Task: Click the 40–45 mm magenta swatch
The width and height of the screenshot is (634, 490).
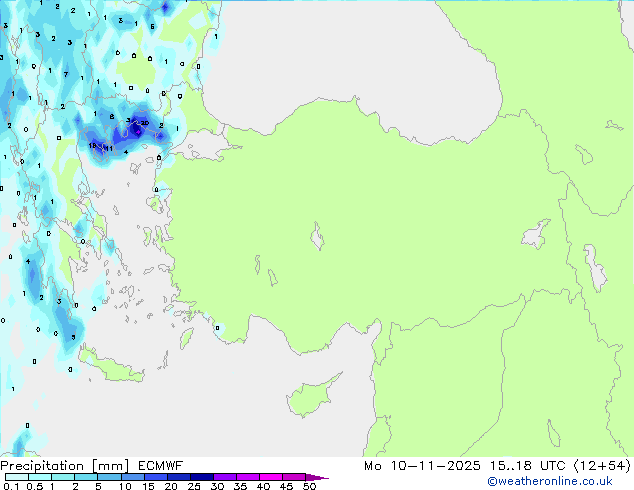Action: click(271, 477)
